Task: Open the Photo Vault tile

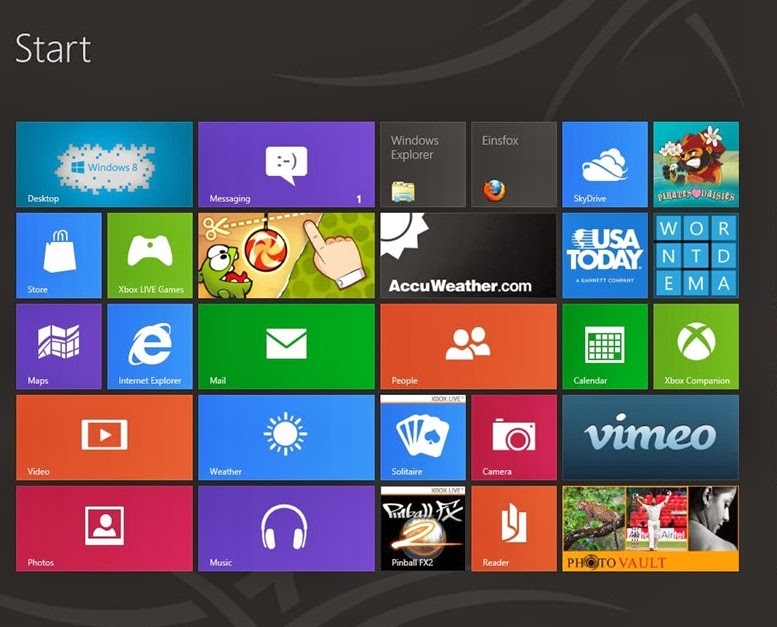Action: coord(651,528)
